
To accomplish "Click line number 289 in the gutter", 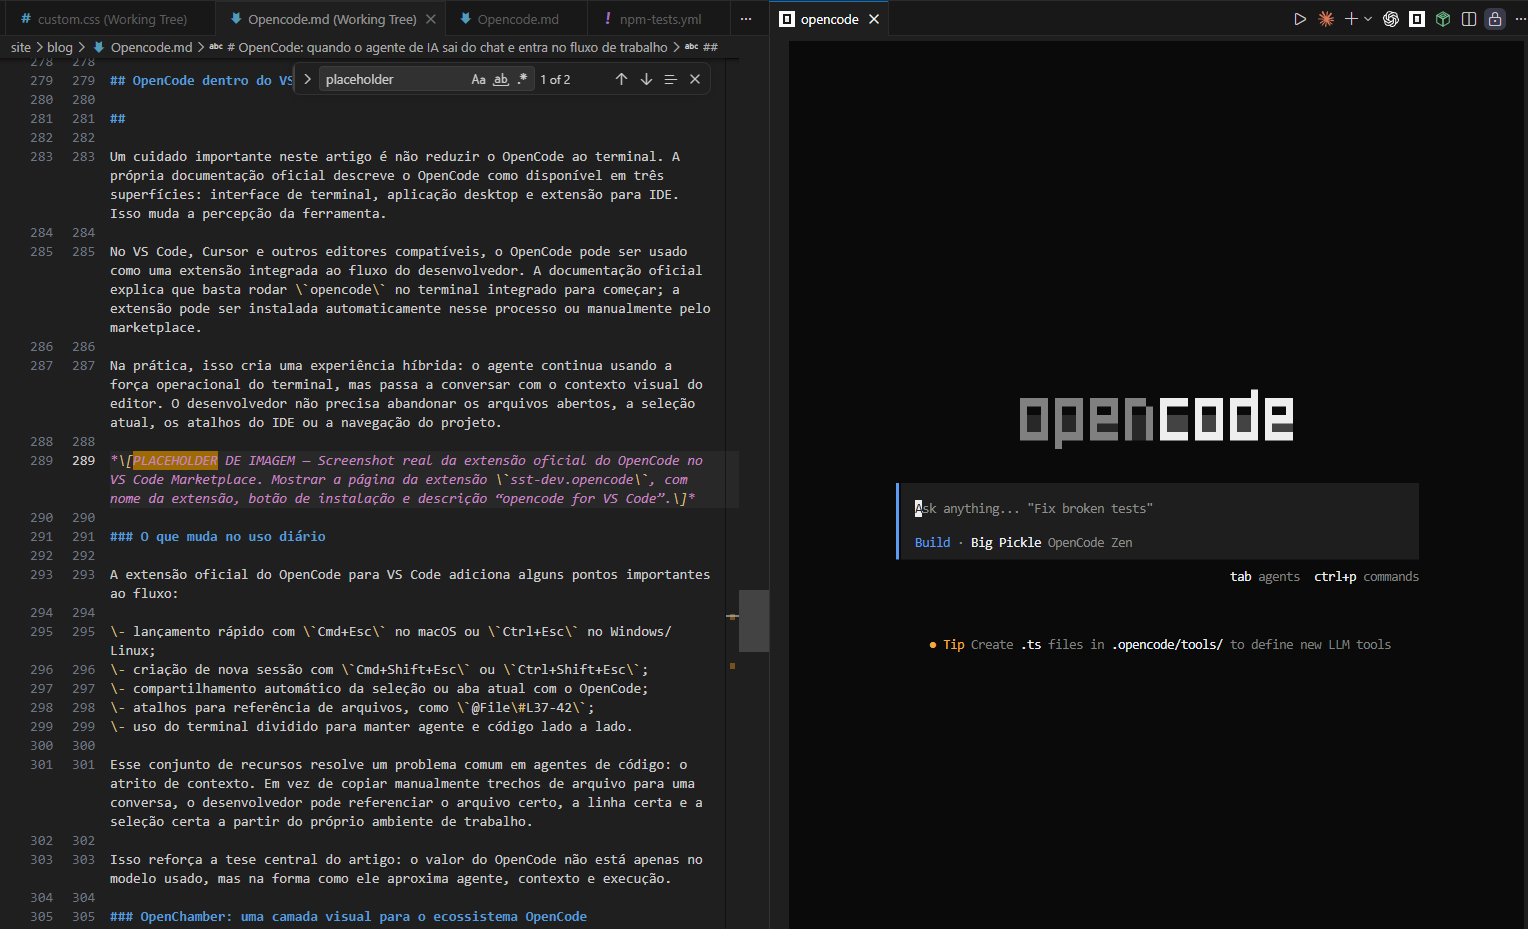I will tap(83, 460).
